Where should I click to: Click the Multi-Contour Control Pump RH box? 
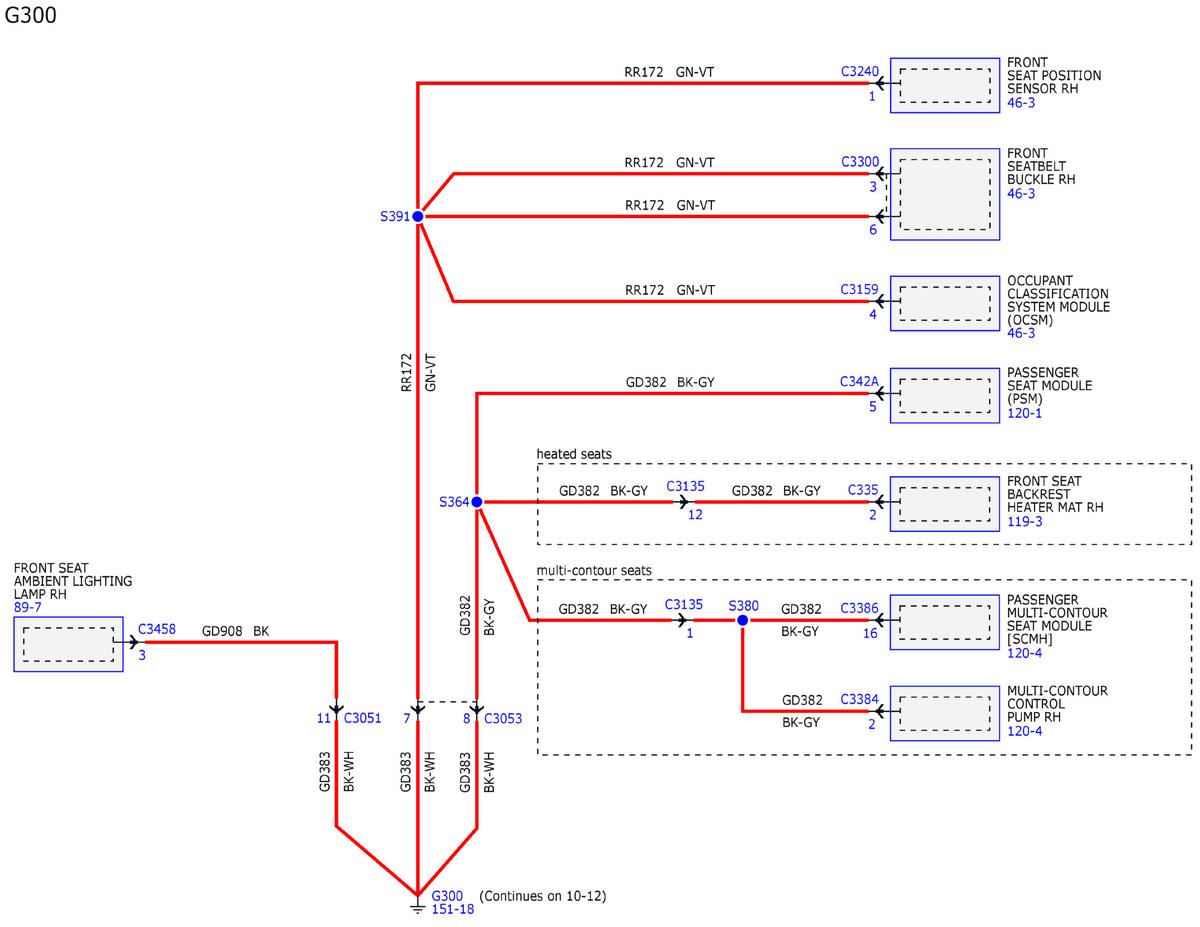pyautogui.click(x=945, y=712)
